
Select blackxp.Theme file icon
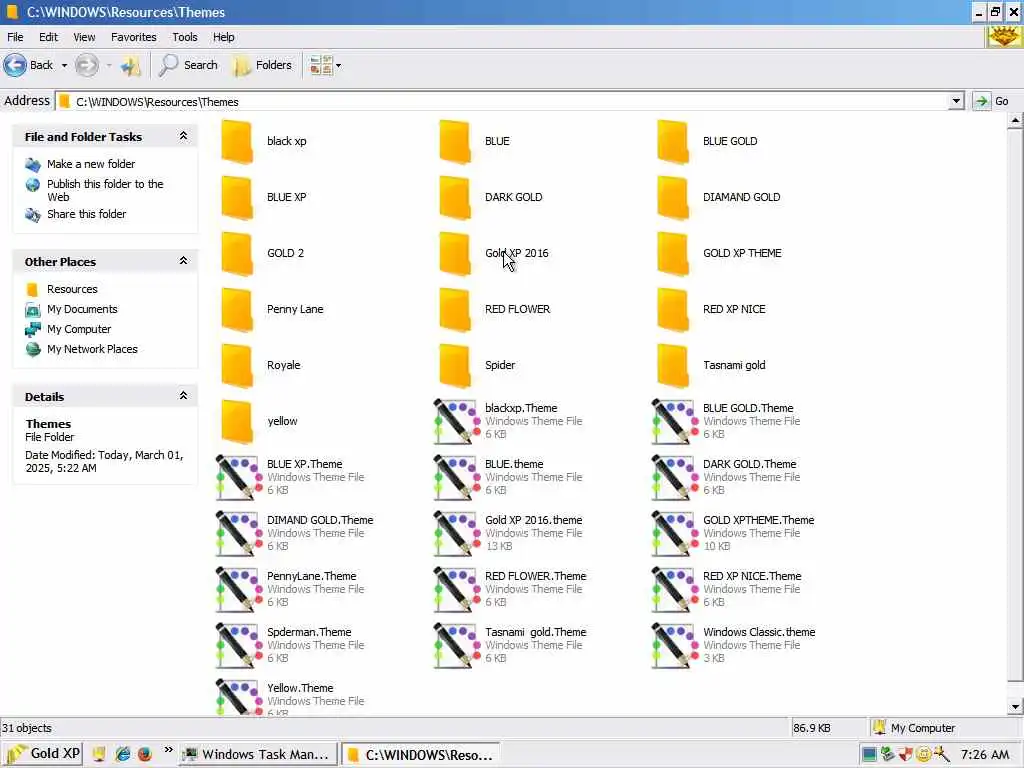pos(455,422)
